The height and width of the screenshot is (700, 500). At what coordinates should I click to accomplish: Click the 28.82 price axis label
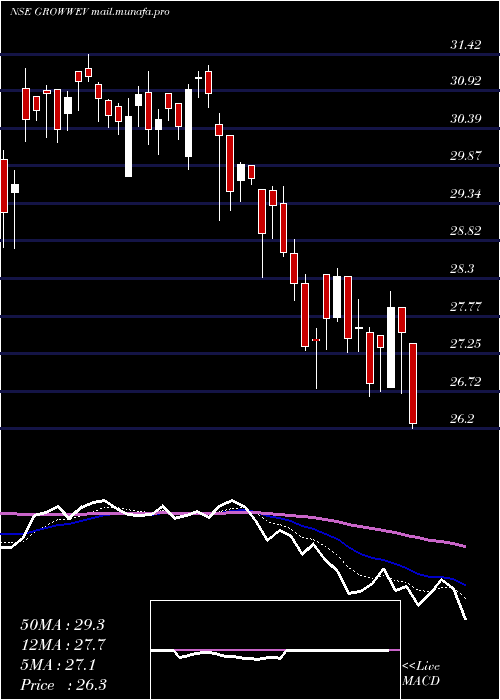pyautogui.click(x=466, y=231)
